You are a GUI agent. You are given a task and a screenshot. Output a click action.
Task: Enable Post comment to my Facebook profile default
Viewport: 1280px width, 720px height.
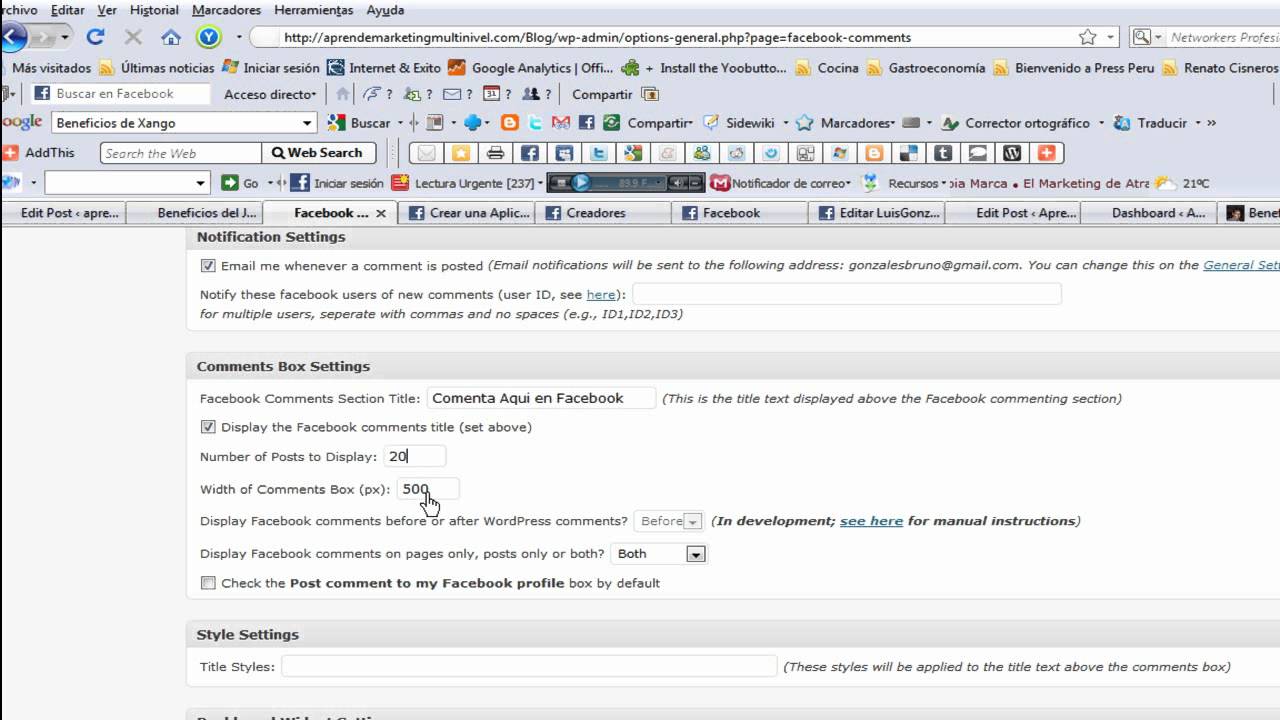point(208,583)
